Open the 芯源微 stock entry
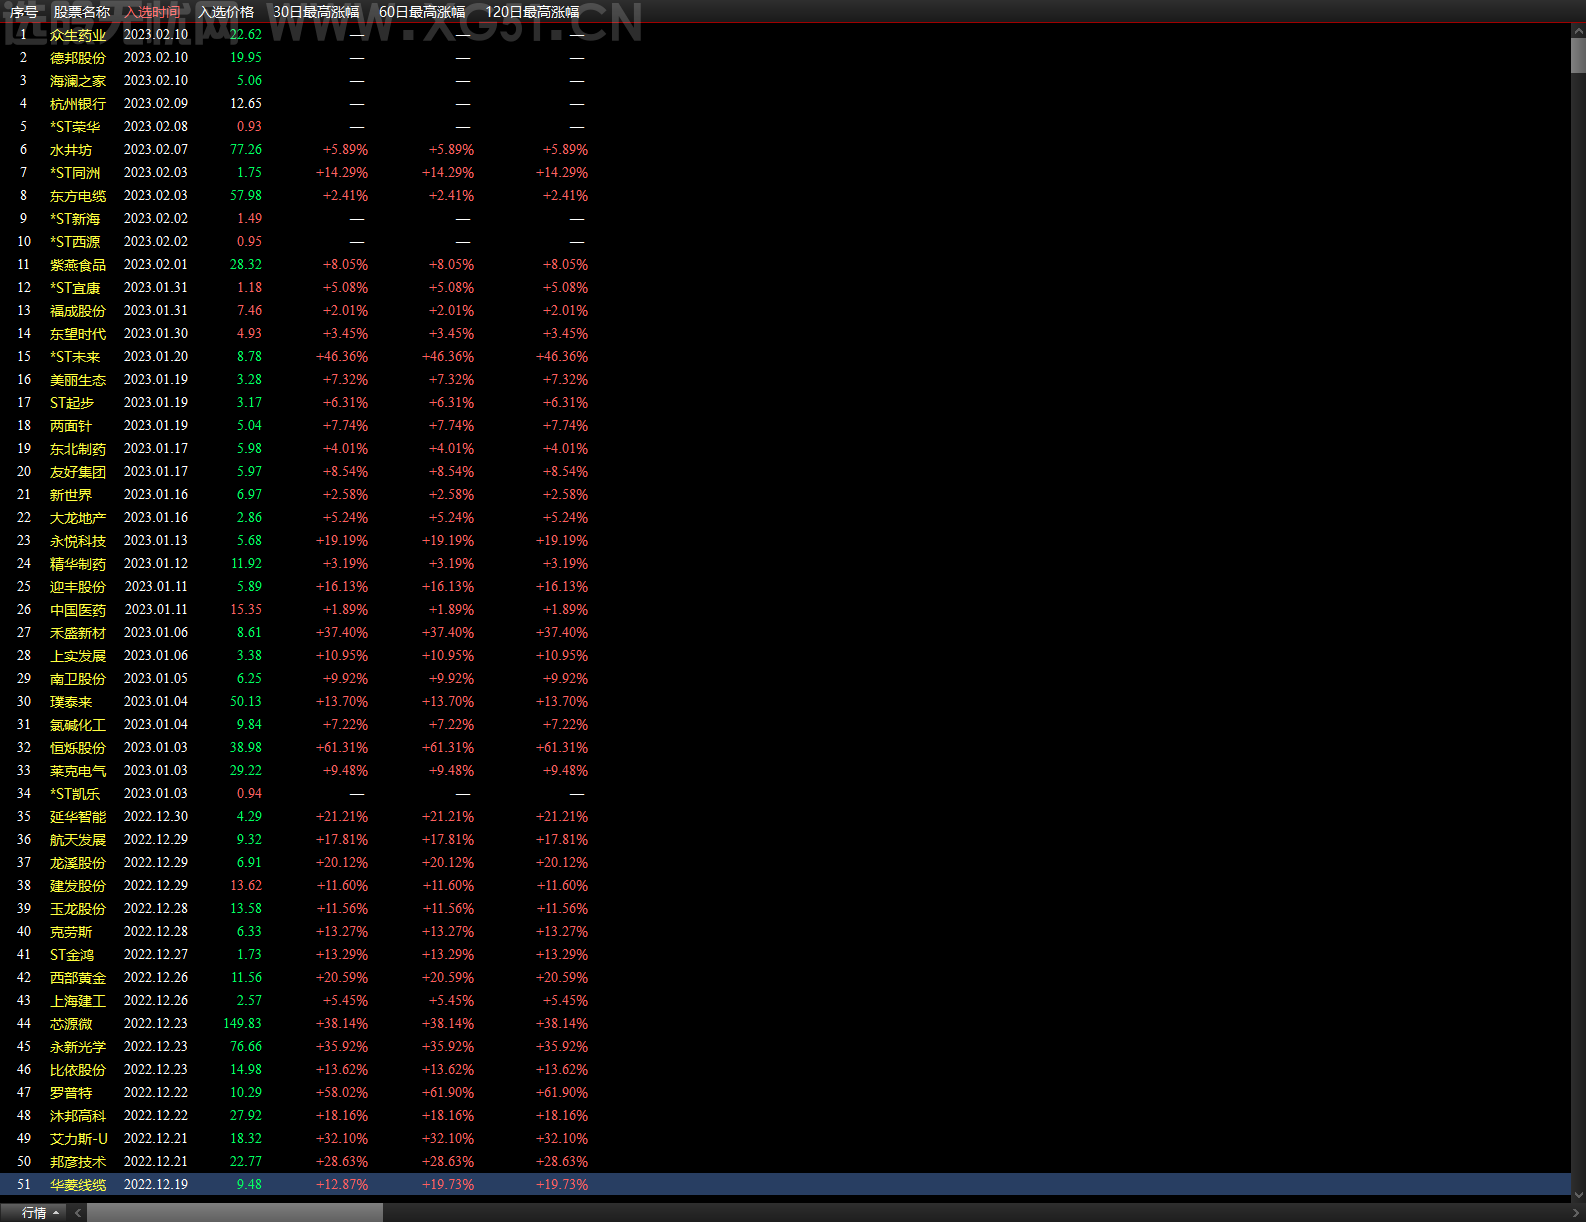Screen dimensions: 1586x1222 pos(71,1024)
